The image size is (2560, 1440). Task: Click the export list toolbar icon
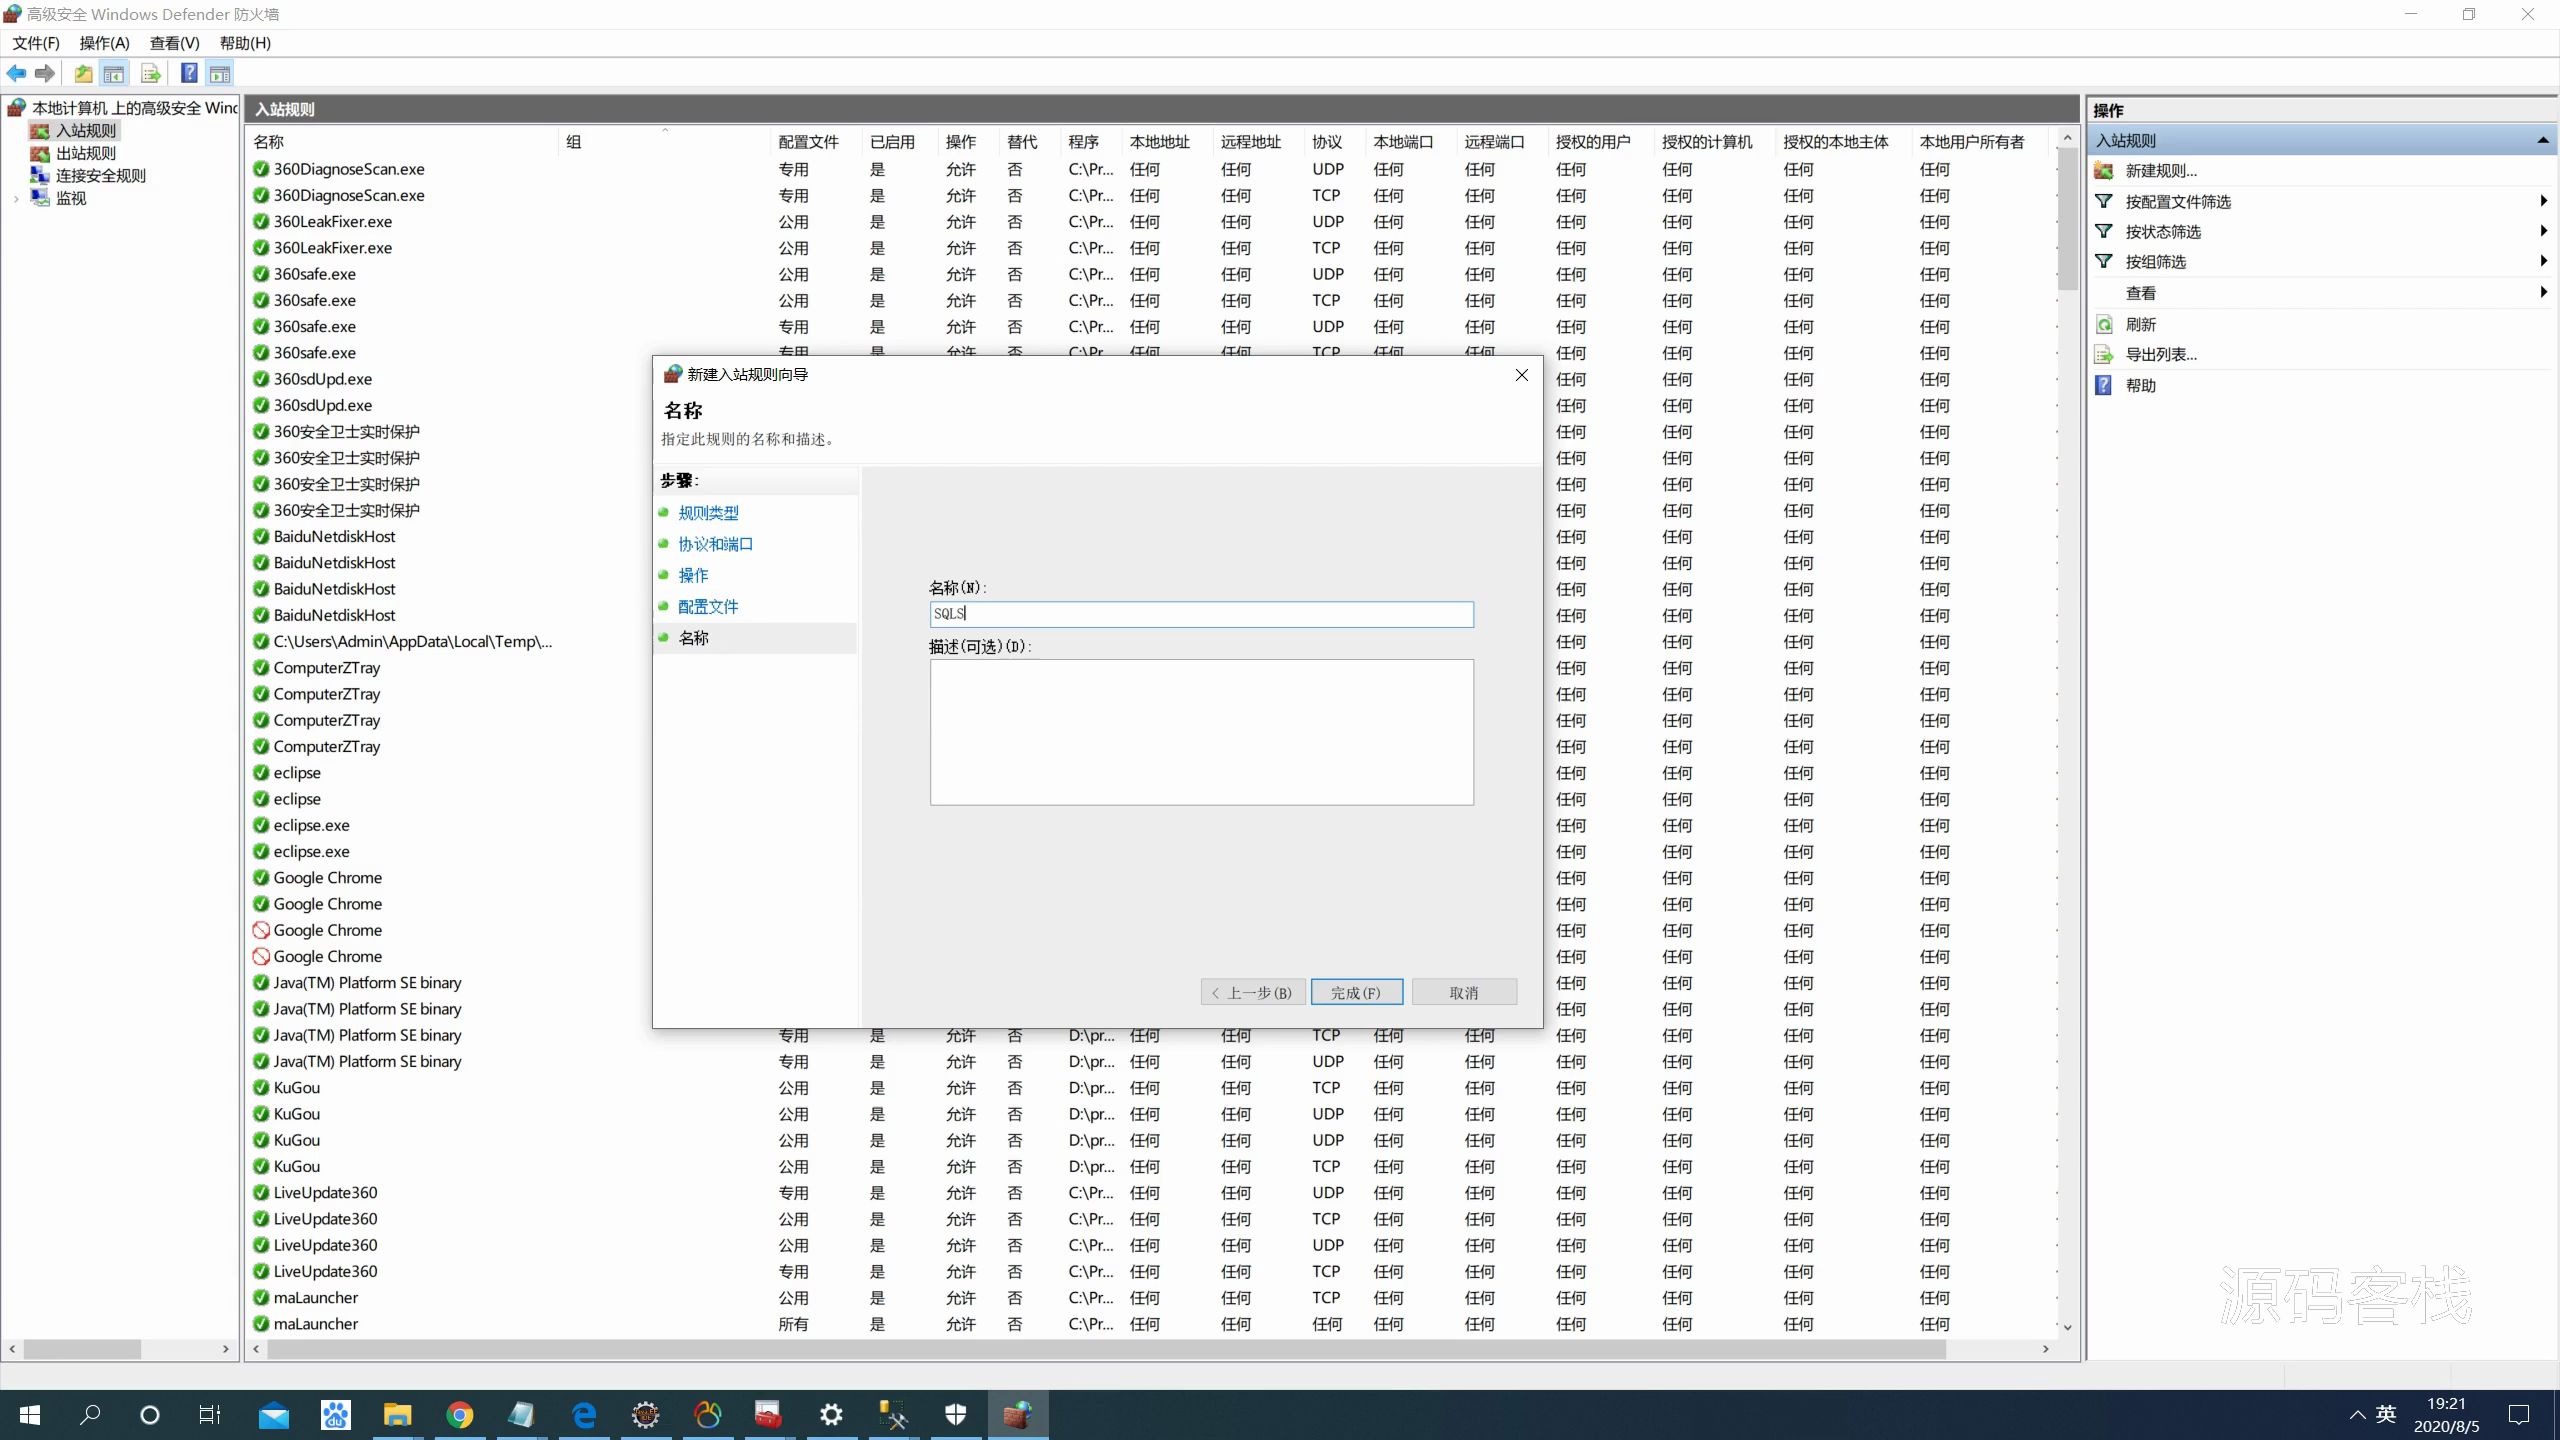tap(151, 73)
